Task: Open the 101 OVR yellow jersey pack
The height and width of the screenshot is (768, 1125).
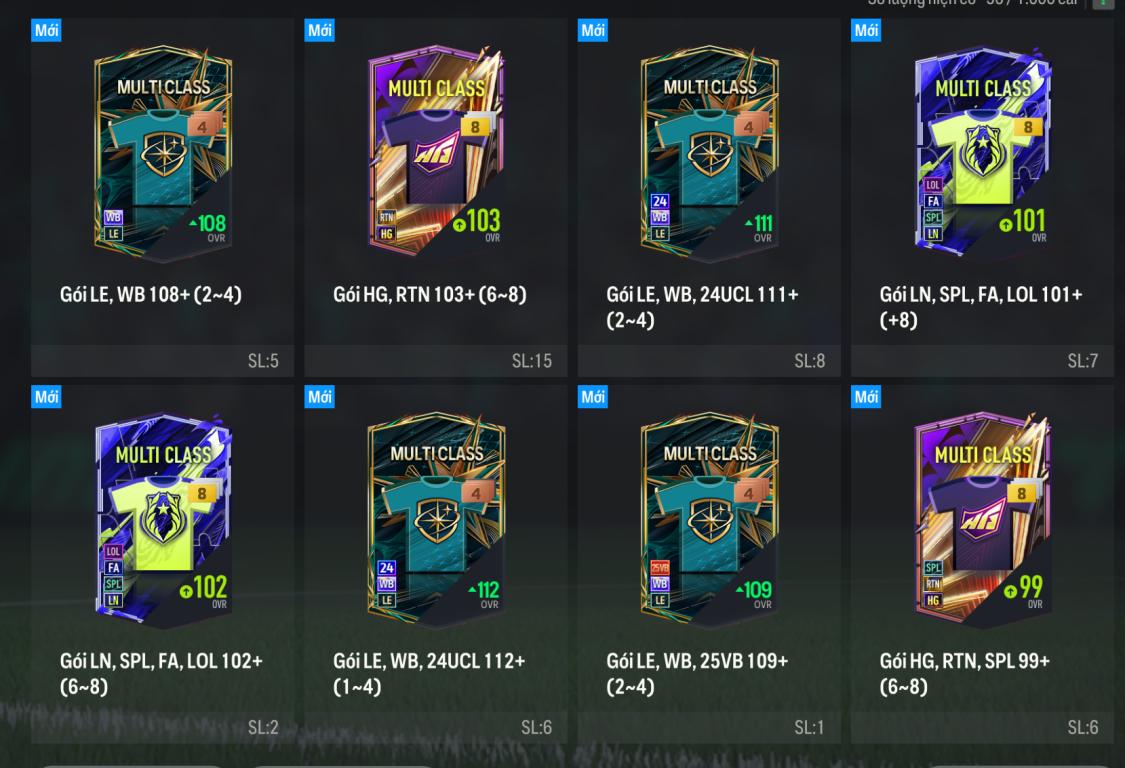Action: tap(983, 151)
